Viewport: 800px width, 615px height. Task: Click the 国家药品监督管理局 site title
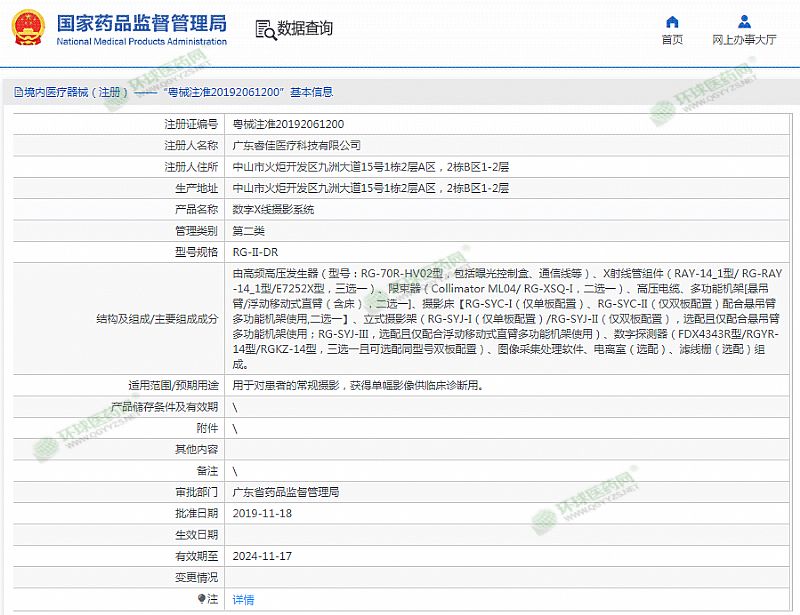[x=140, y=22]
